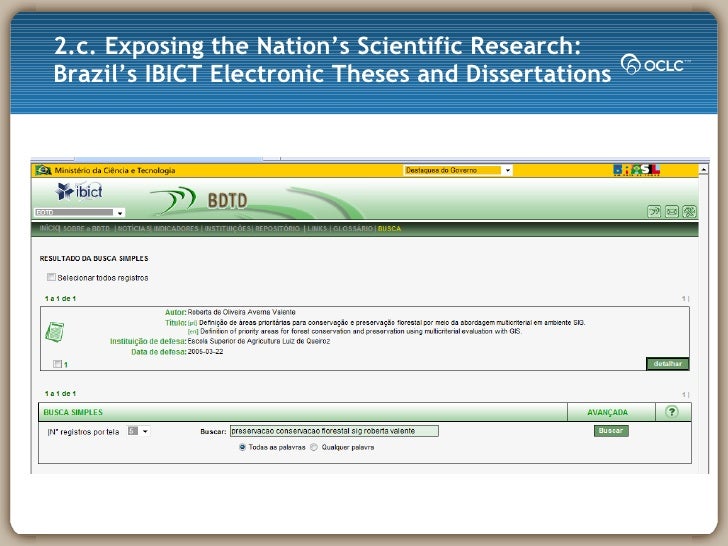Image resolution: width=728 pixels, height=546 pixels.
Task: Click 'Escola Superior de Agricultura Luiz de Queiroz'
Action: click(x=259, y=341)
